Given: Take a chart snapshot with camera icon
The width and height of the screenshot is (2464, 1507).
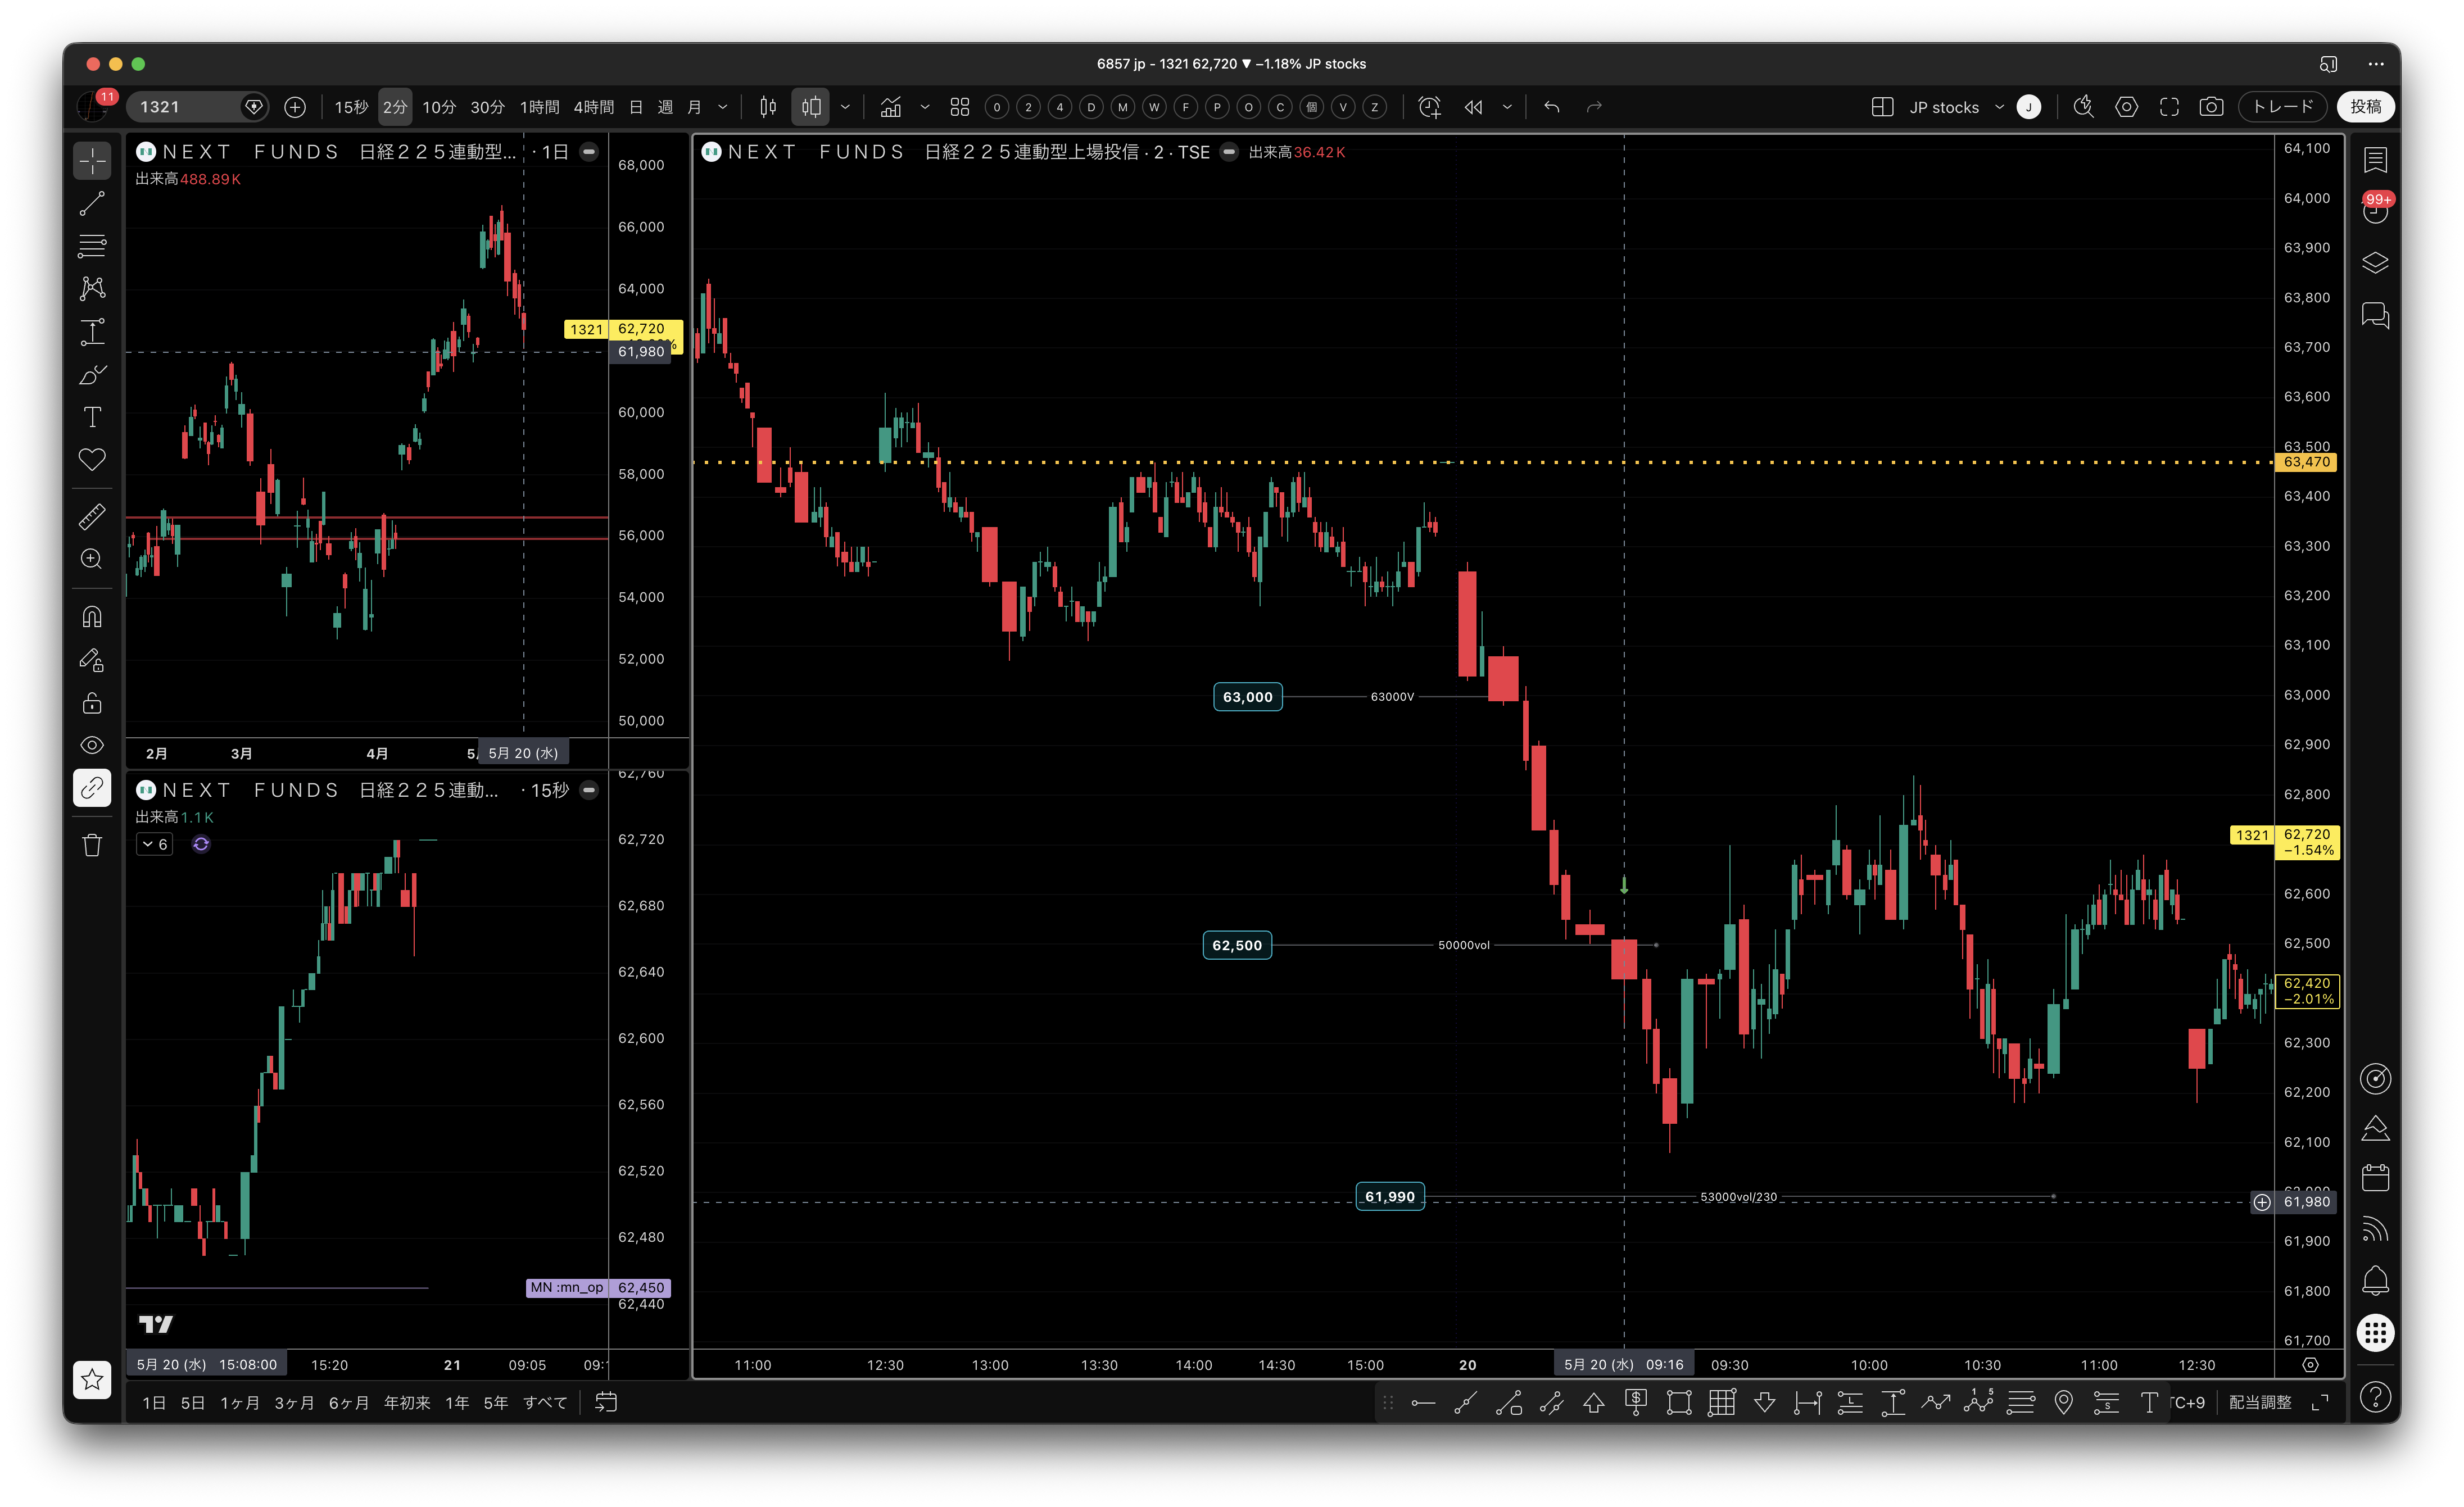Looking at the screenshot, I should (2212, 107).
